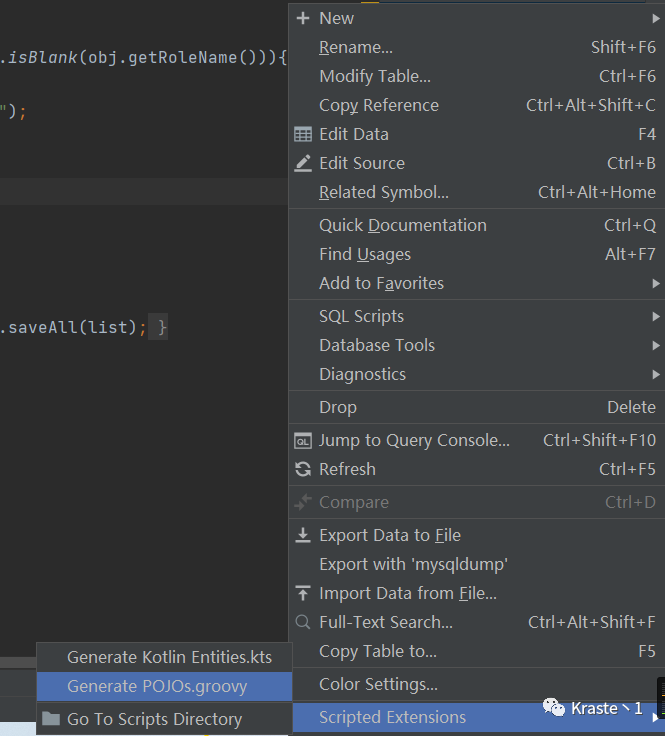Click the Export Data download icon
This screenshot has height=736, width=665.
[303, 535]
